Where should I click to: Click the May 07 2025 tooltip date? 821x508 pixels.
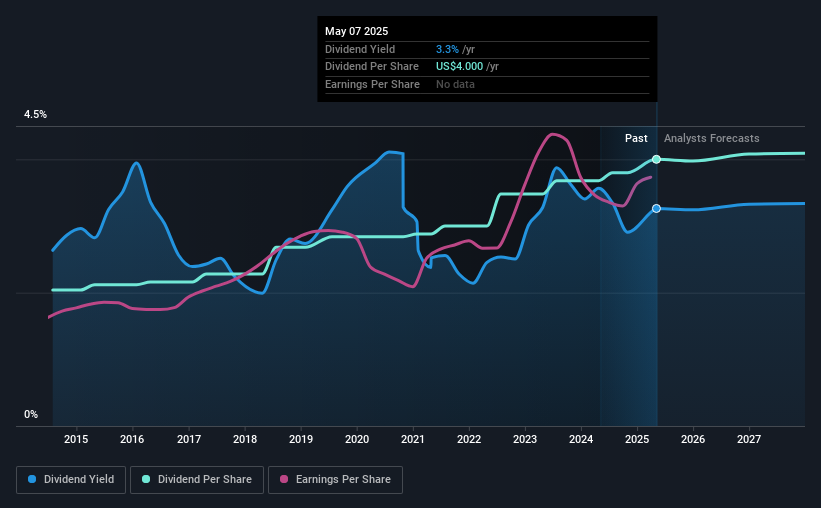[x=357, y=31]
